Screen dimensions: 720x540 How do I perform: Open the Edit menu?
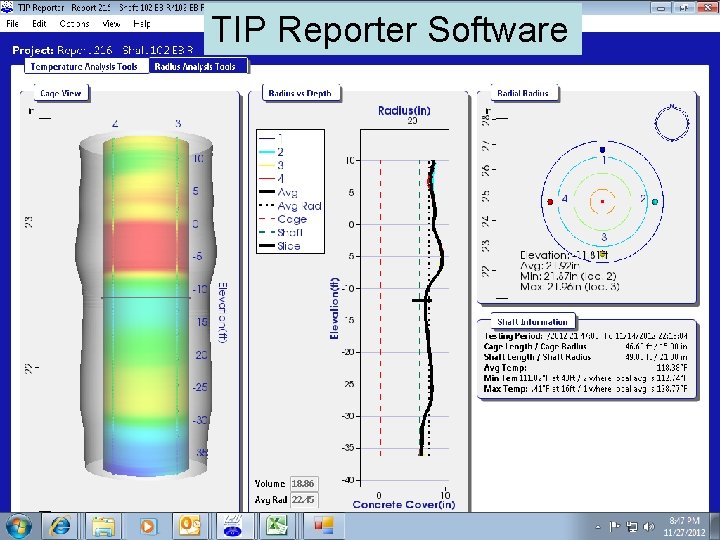39,24
